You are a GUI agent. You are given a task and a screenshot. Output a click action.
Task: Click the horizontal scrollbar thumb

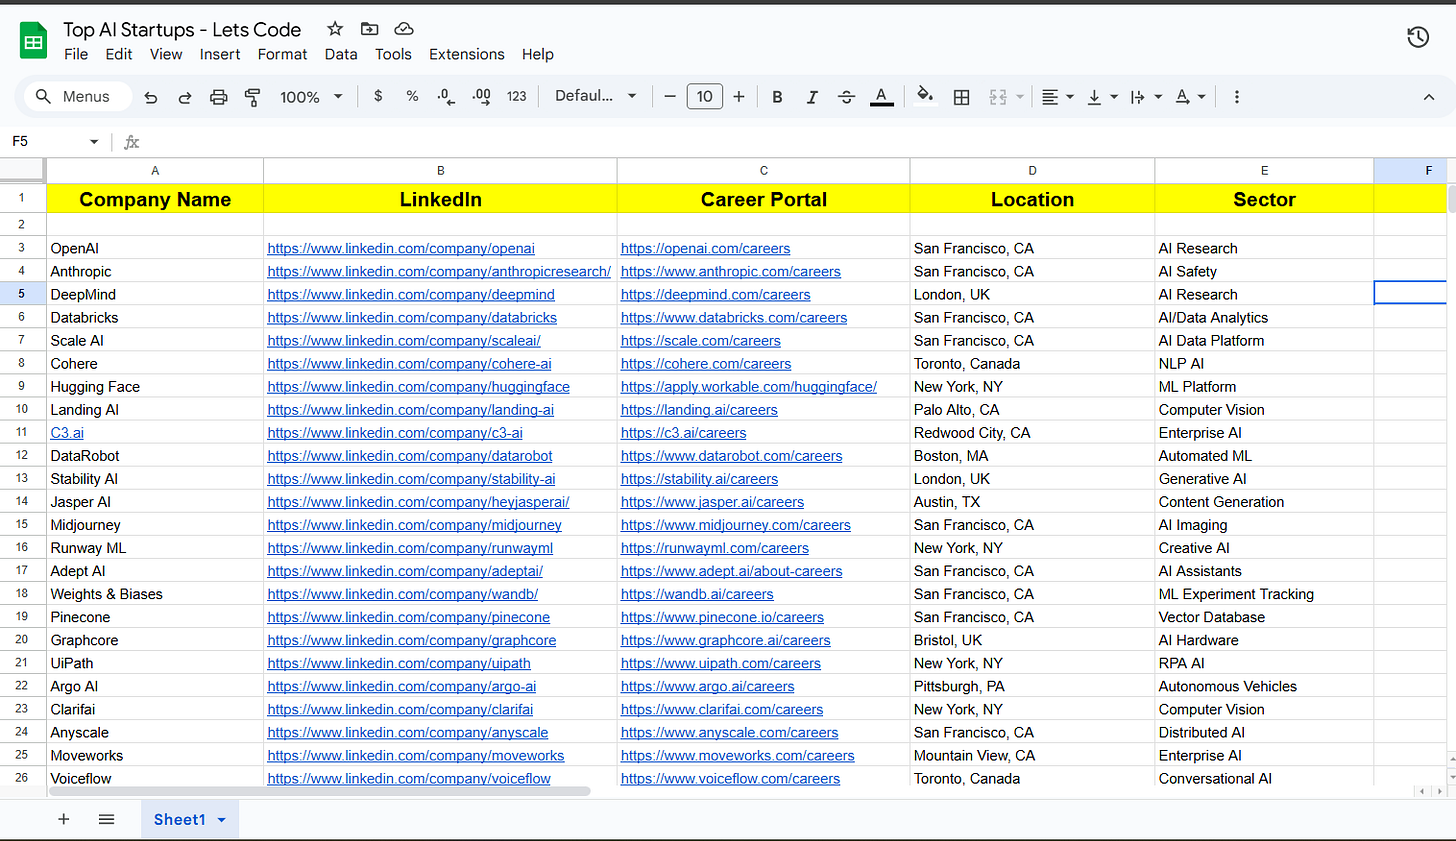click(x=320, y=791)
